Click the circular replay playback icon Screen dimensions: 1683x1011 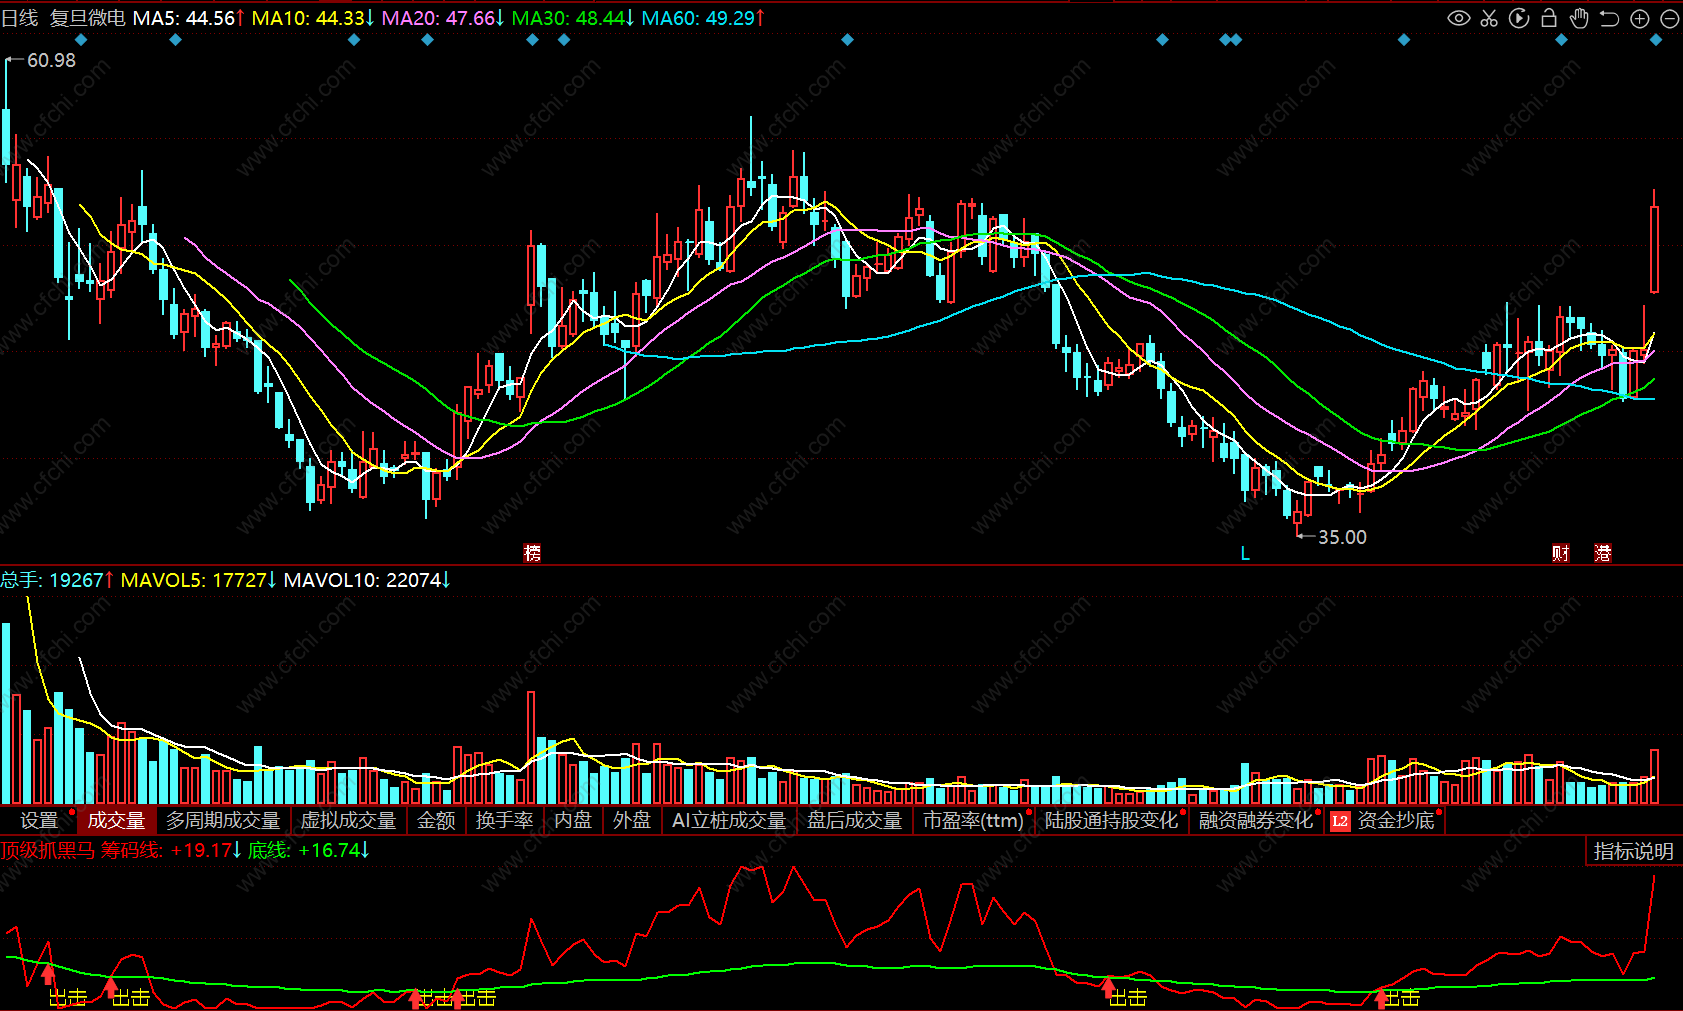tap(1519, 18)
